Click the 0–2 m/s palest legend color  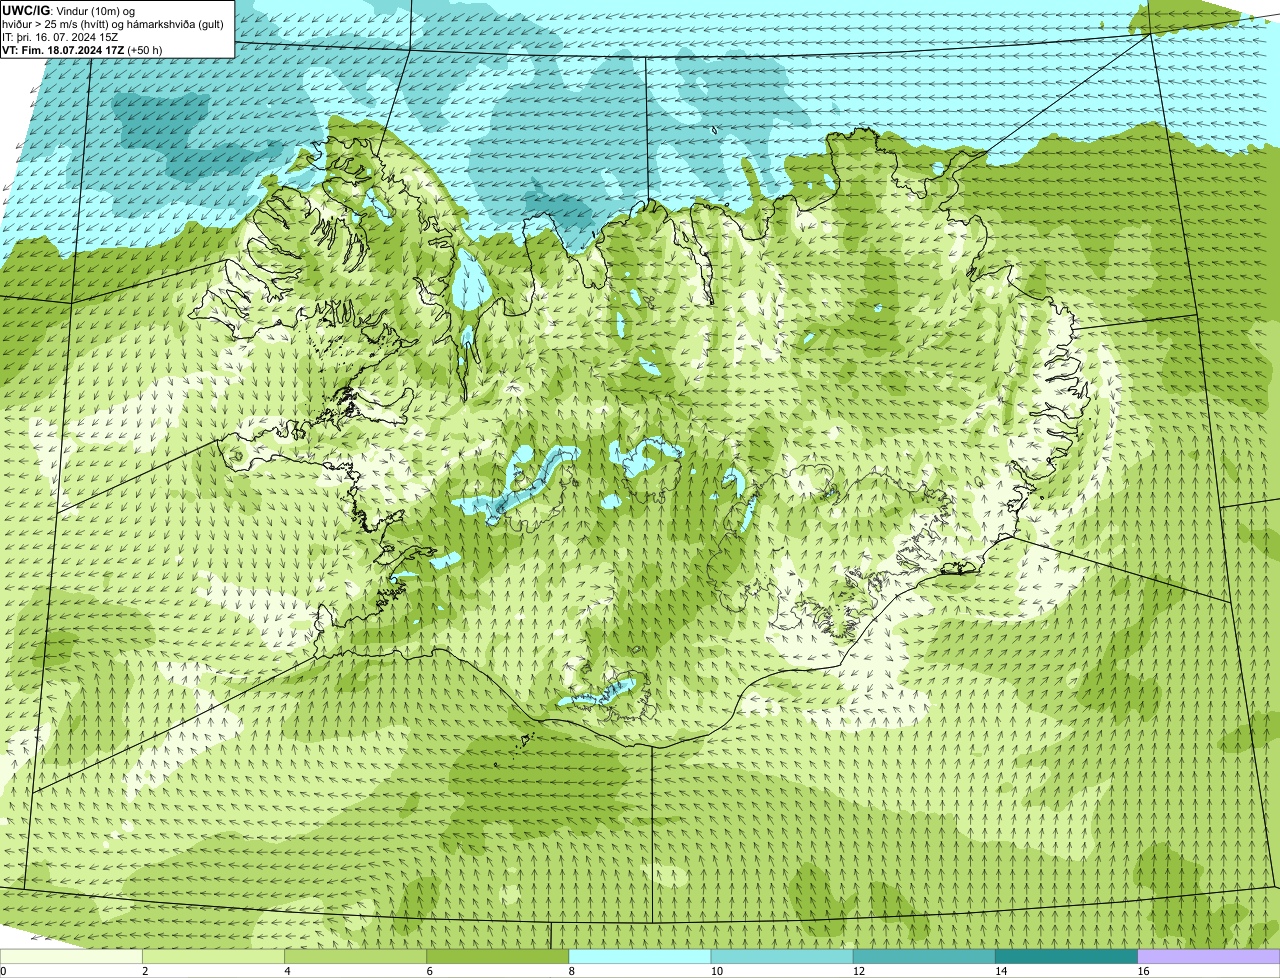coord(71,956)
